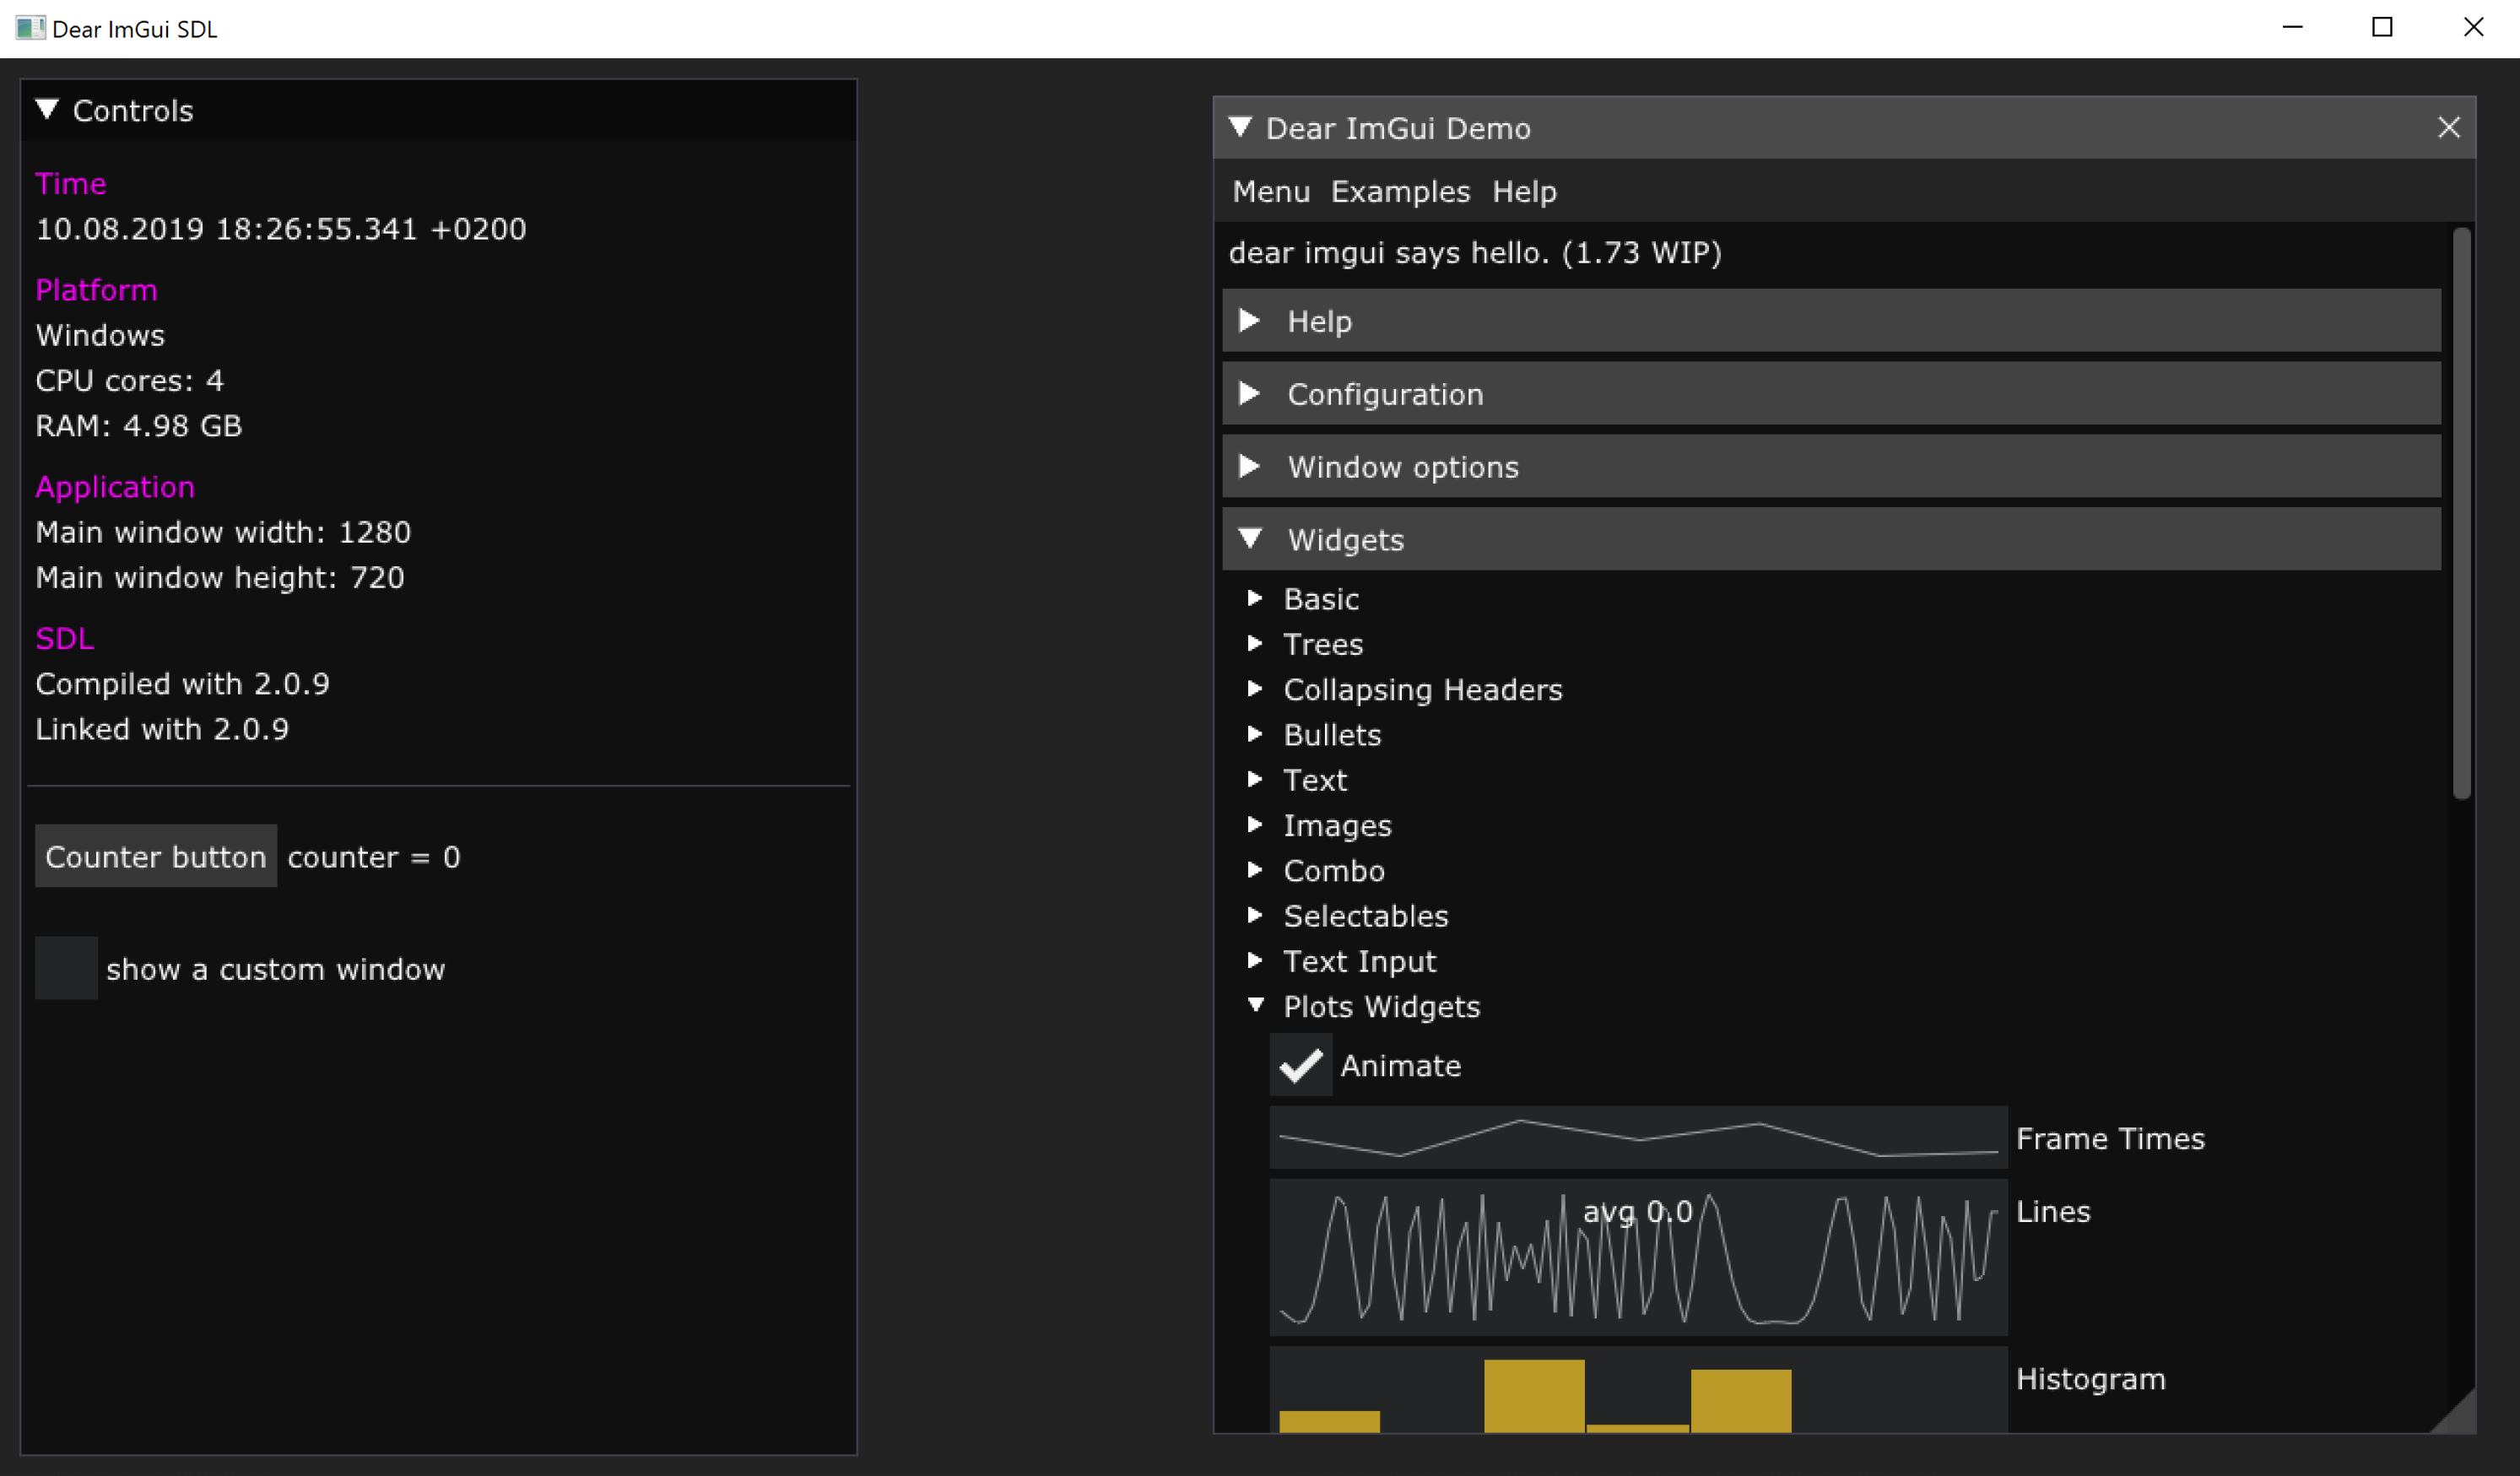Collapse the Plots Widgets node

tap(1255, 1006)
